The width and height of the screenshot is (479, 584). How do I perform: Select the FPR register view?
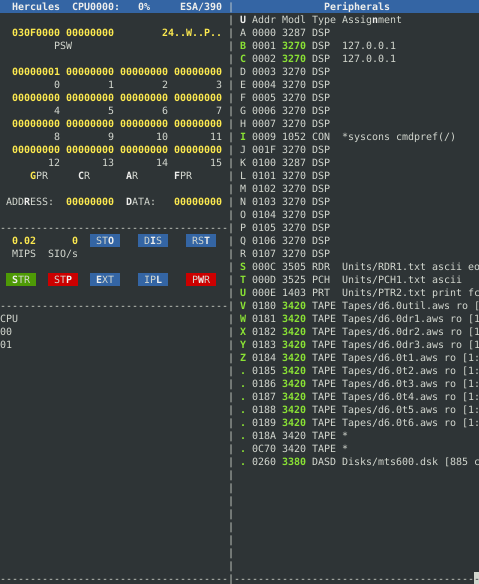tap(183, 175)
